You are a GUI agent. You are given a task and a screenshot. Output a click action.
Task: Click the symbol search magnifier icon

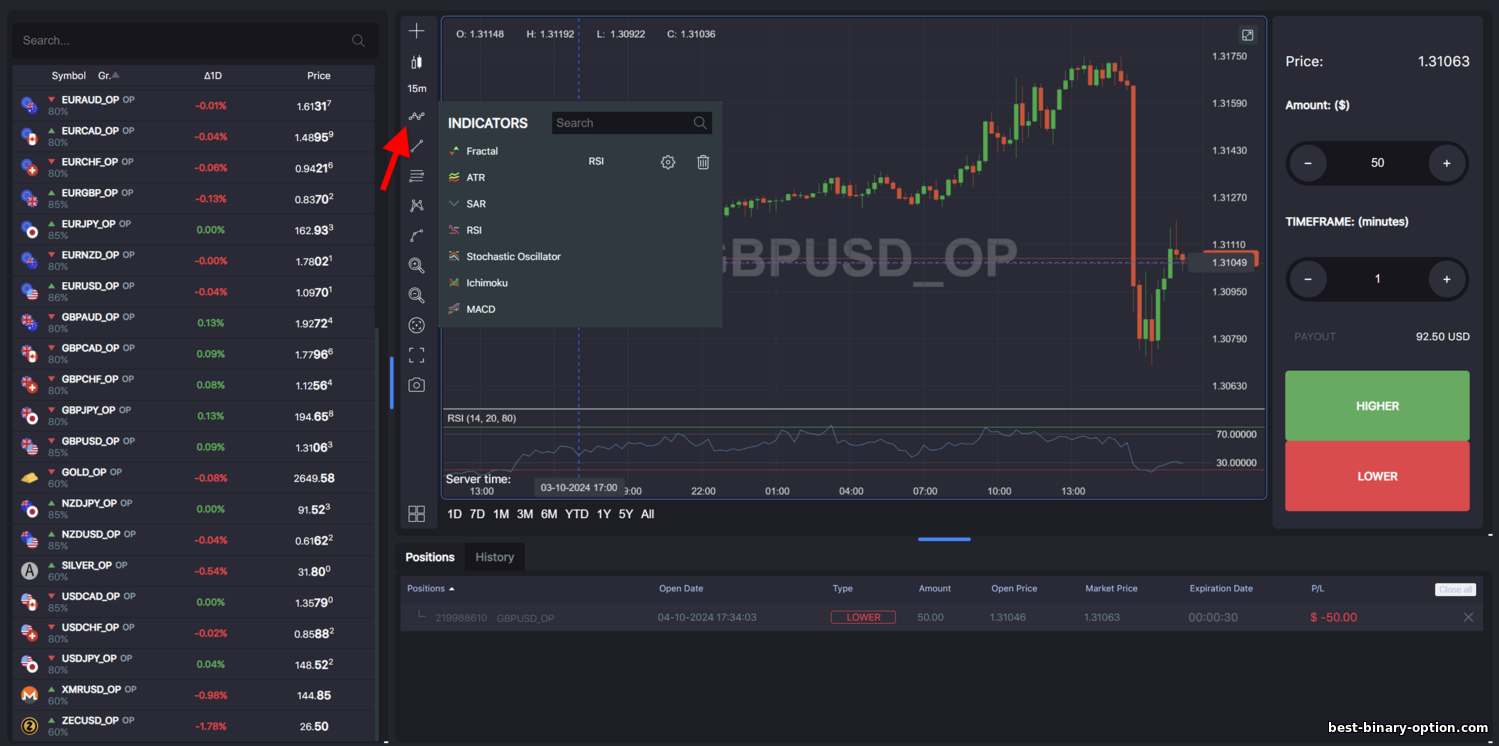click(359, 41)
